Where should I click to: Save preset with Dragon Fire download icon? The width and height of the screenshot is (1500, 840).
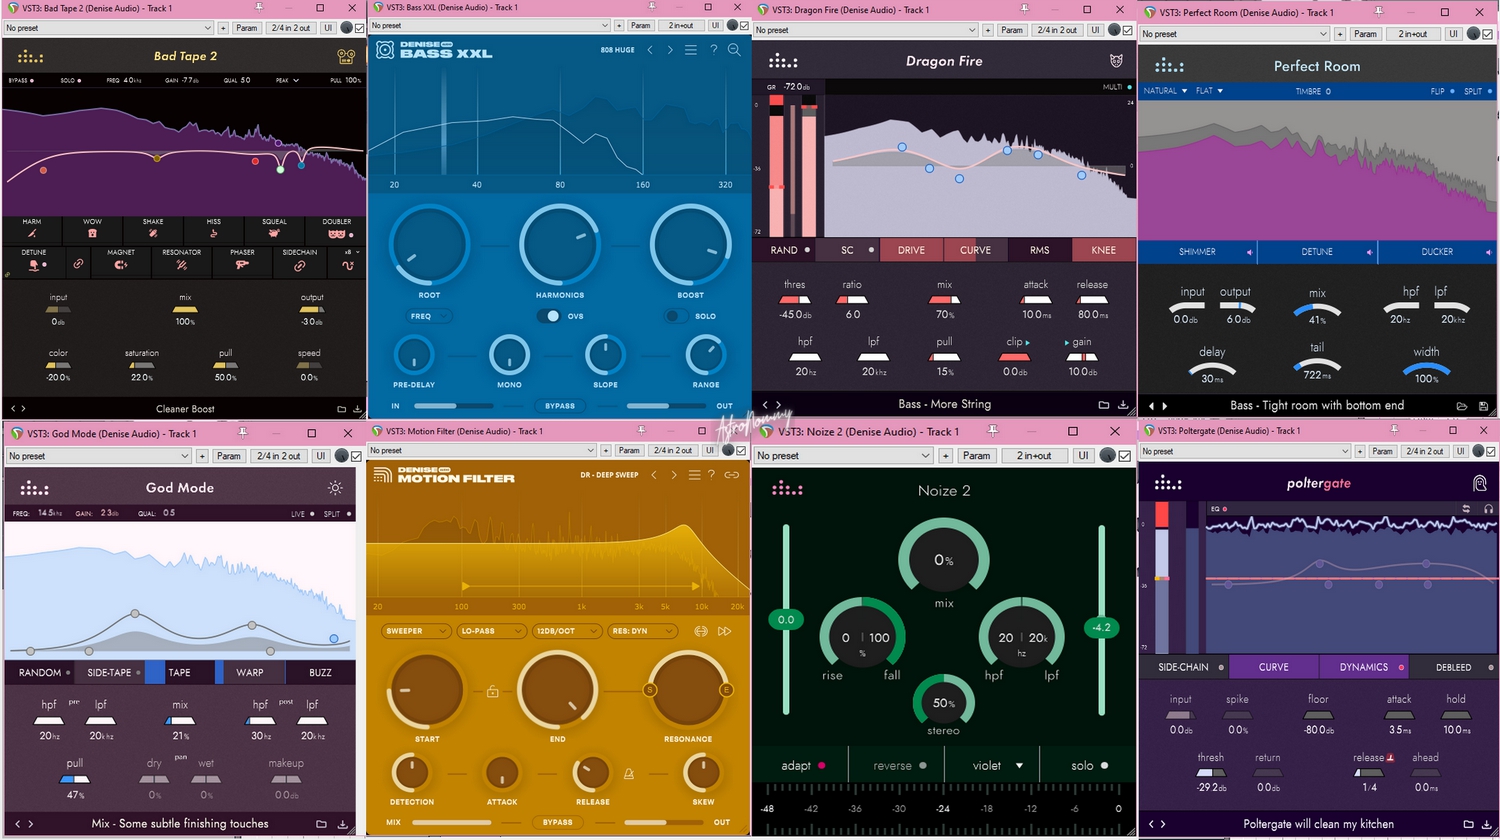(x=1123, y=405)
